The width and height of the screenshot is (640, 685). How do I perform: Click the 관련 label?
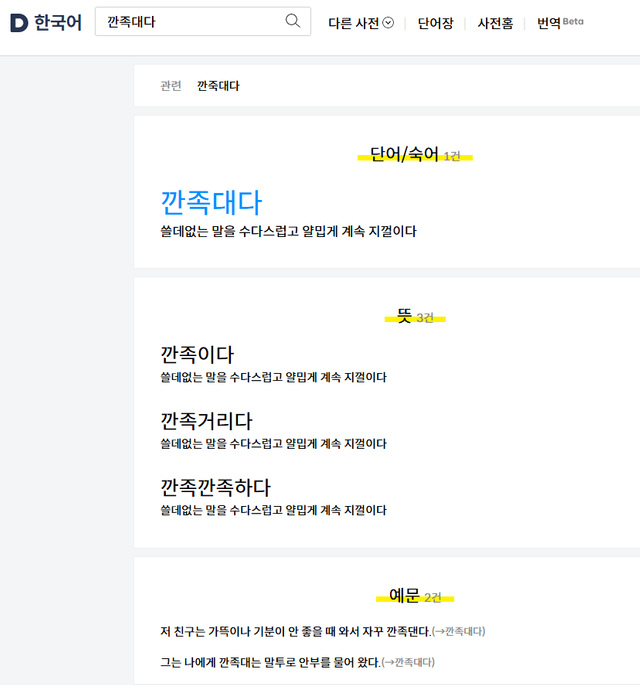pyautogui.click(x=171, y=86)
